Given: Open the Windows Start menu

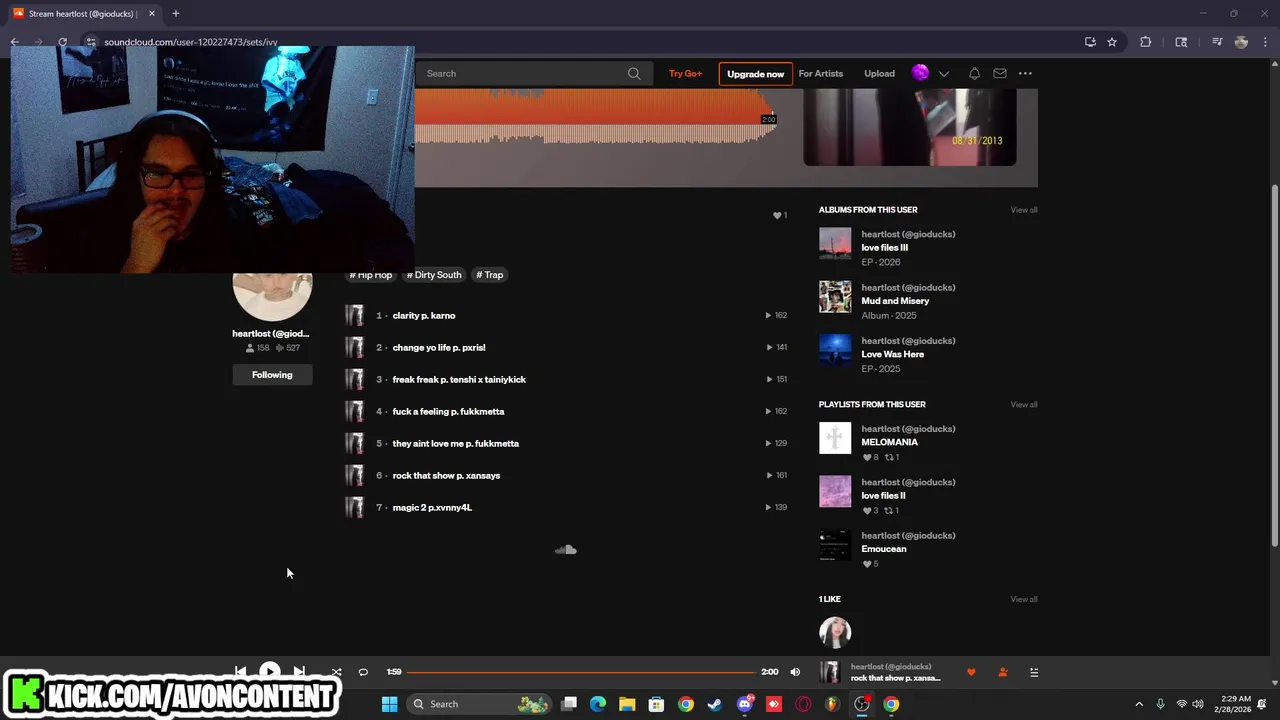Looking at the screenshot, I should [390, 704].
